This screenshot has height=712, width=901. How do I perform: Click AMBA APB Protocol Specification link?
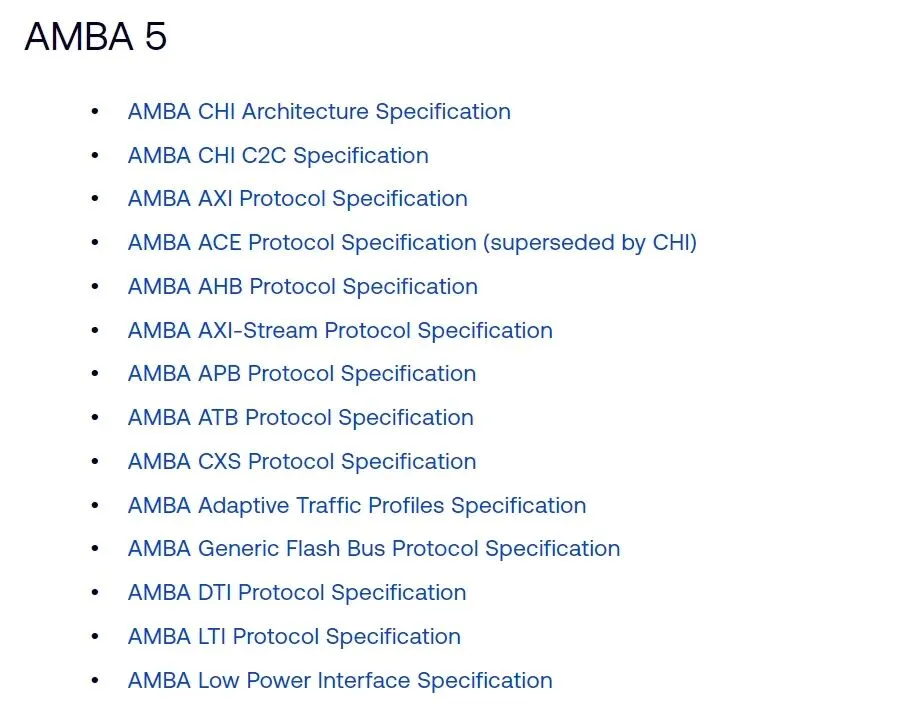[302, 374]
